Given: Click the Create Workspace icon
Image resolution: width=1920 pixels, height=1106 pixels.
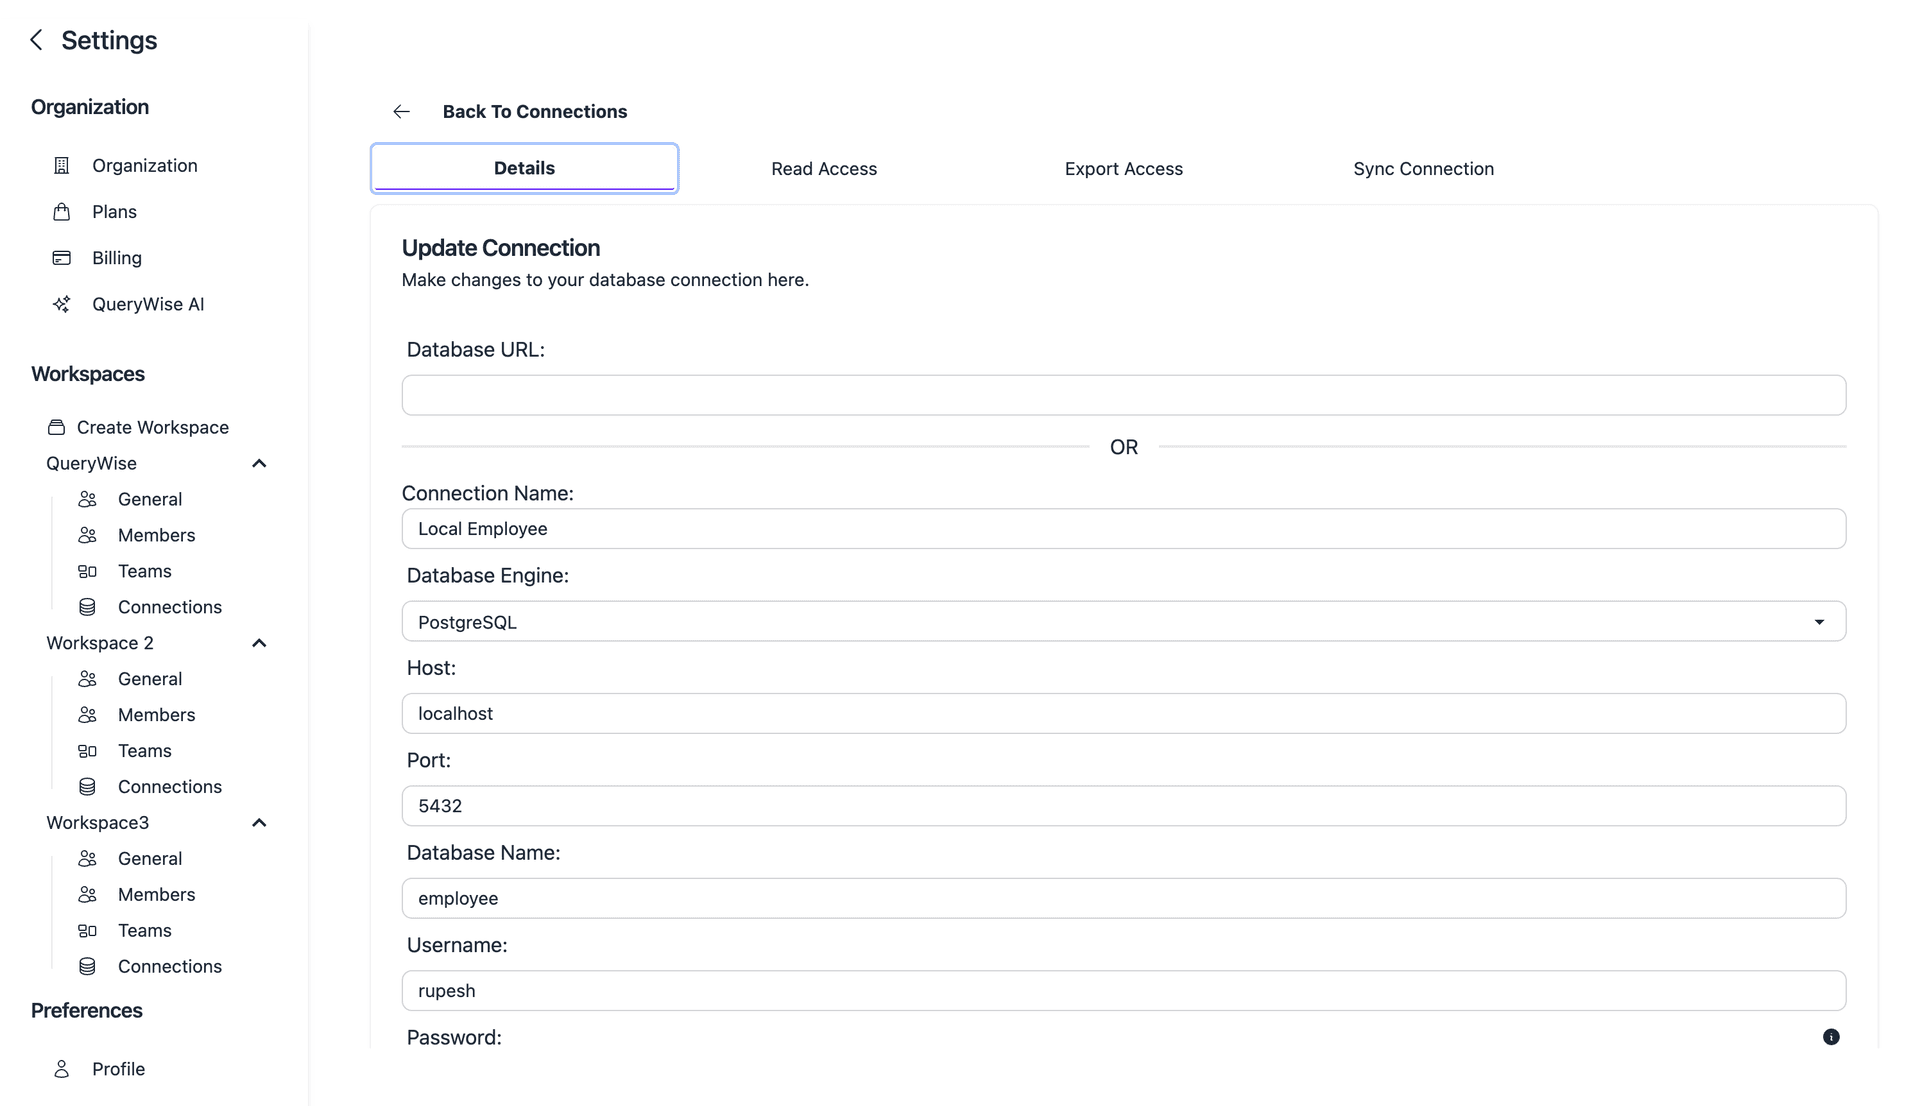Looking at the screenshot, I should point(57,427).
